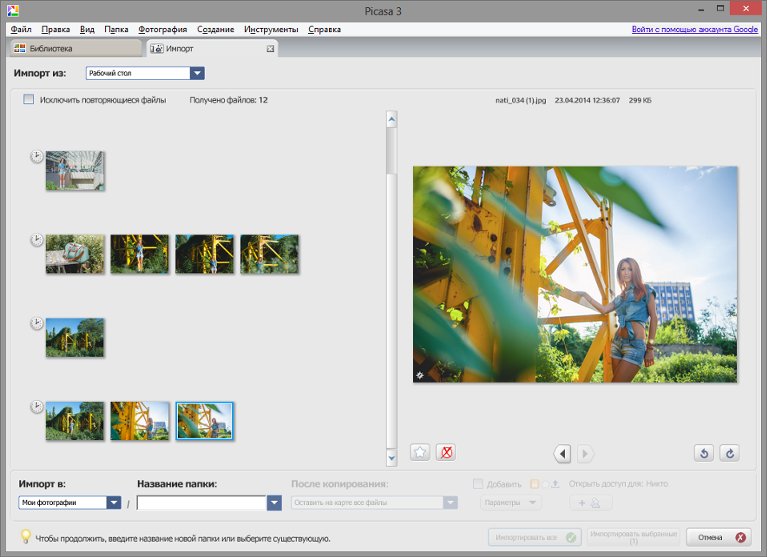Select the fourth thumbnail in the four-photo row
This screenshot has height=557, width=767.
pyautogui.click(x=270, y=254)
